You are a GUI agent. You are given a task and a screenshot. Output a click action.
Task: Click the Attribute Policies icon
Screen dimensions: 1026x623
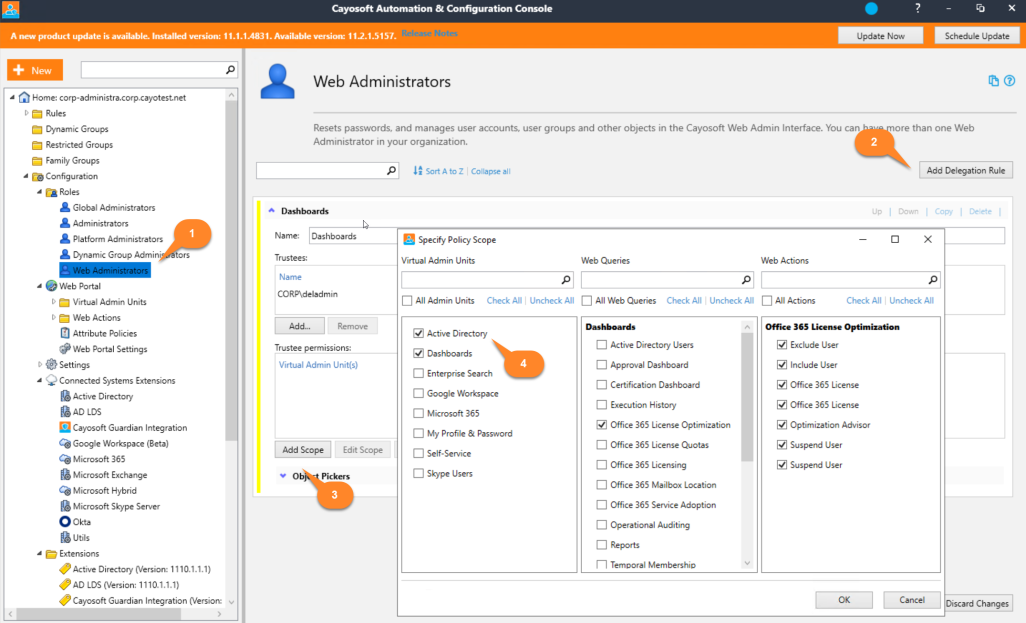[x=65, y=333]
